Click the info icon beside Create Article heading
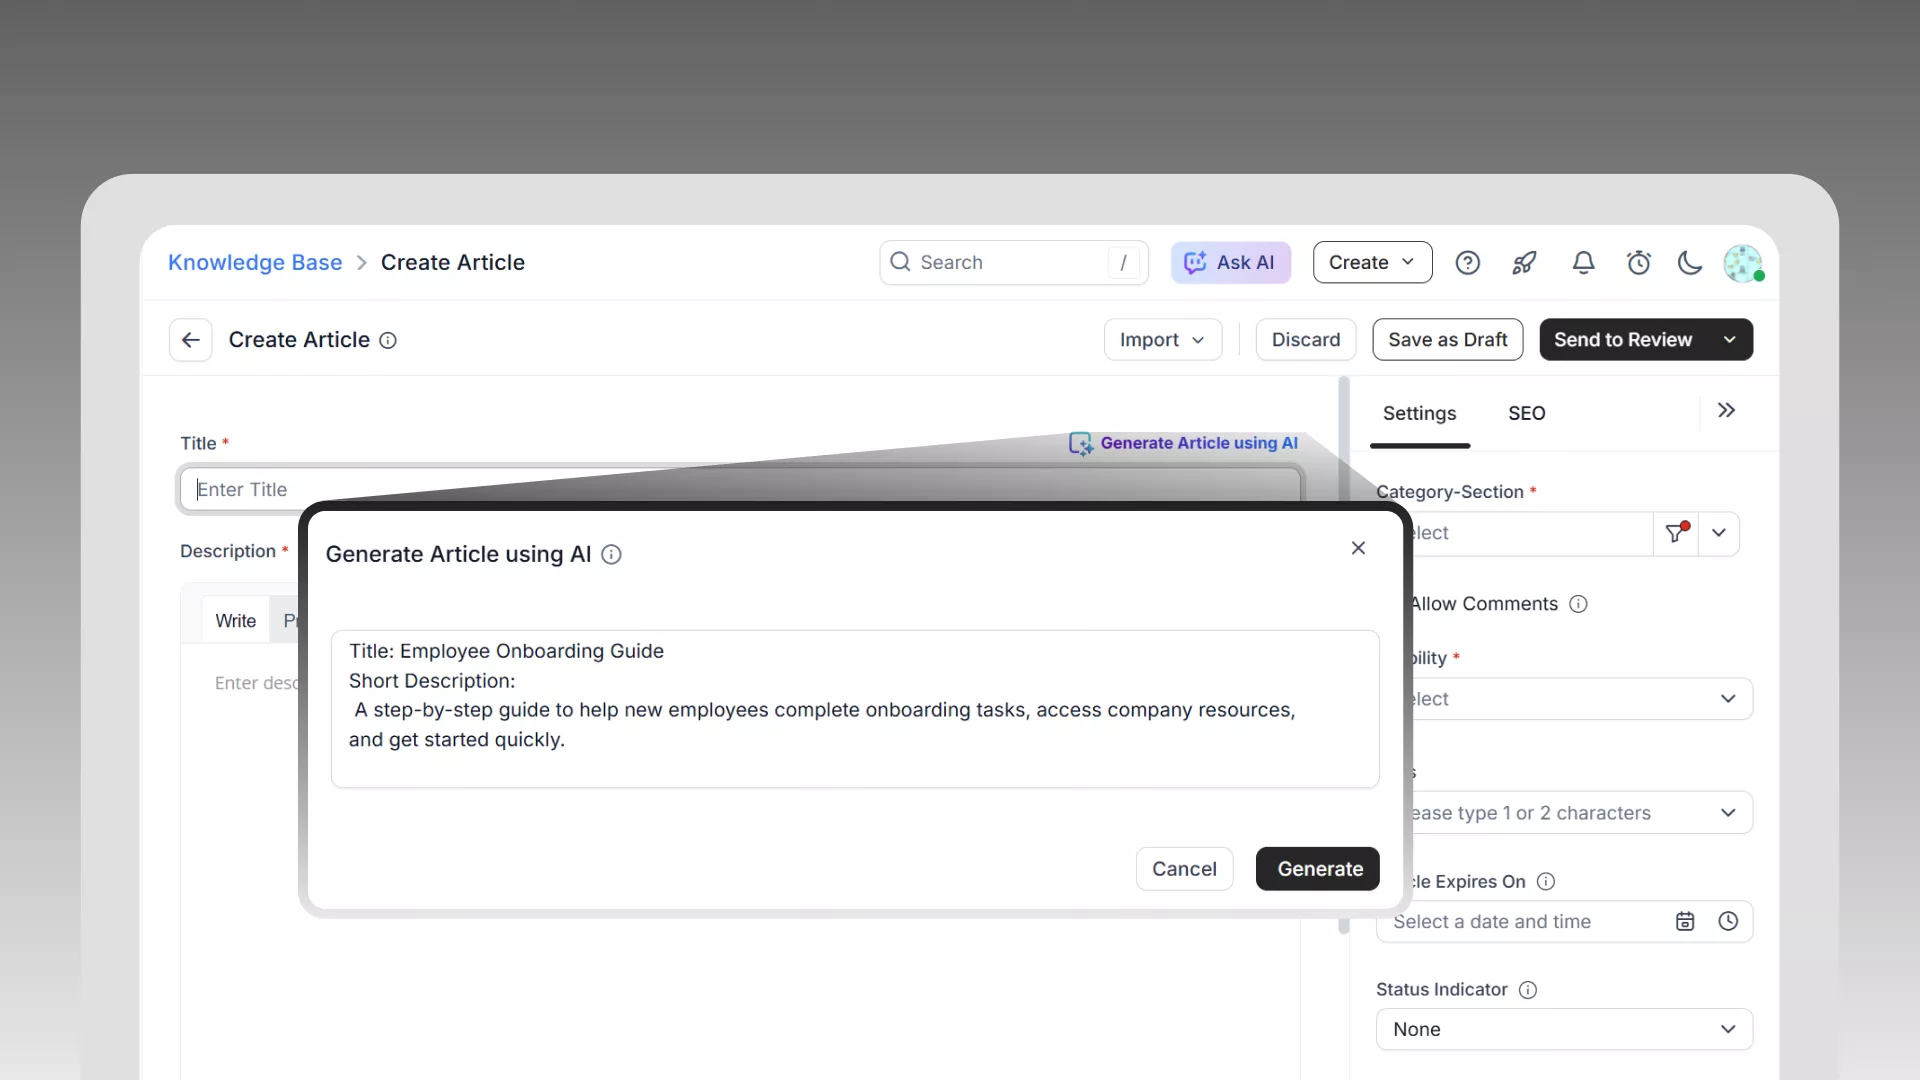1920x1080 pixels. tap(388, 341)
